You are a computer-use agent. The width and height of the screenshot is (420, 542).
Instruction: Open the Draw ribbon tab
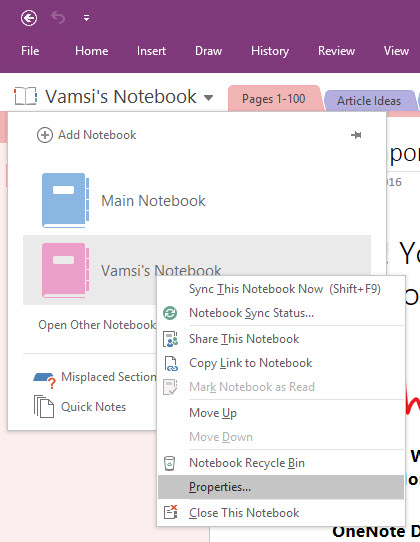coord(208,51)
